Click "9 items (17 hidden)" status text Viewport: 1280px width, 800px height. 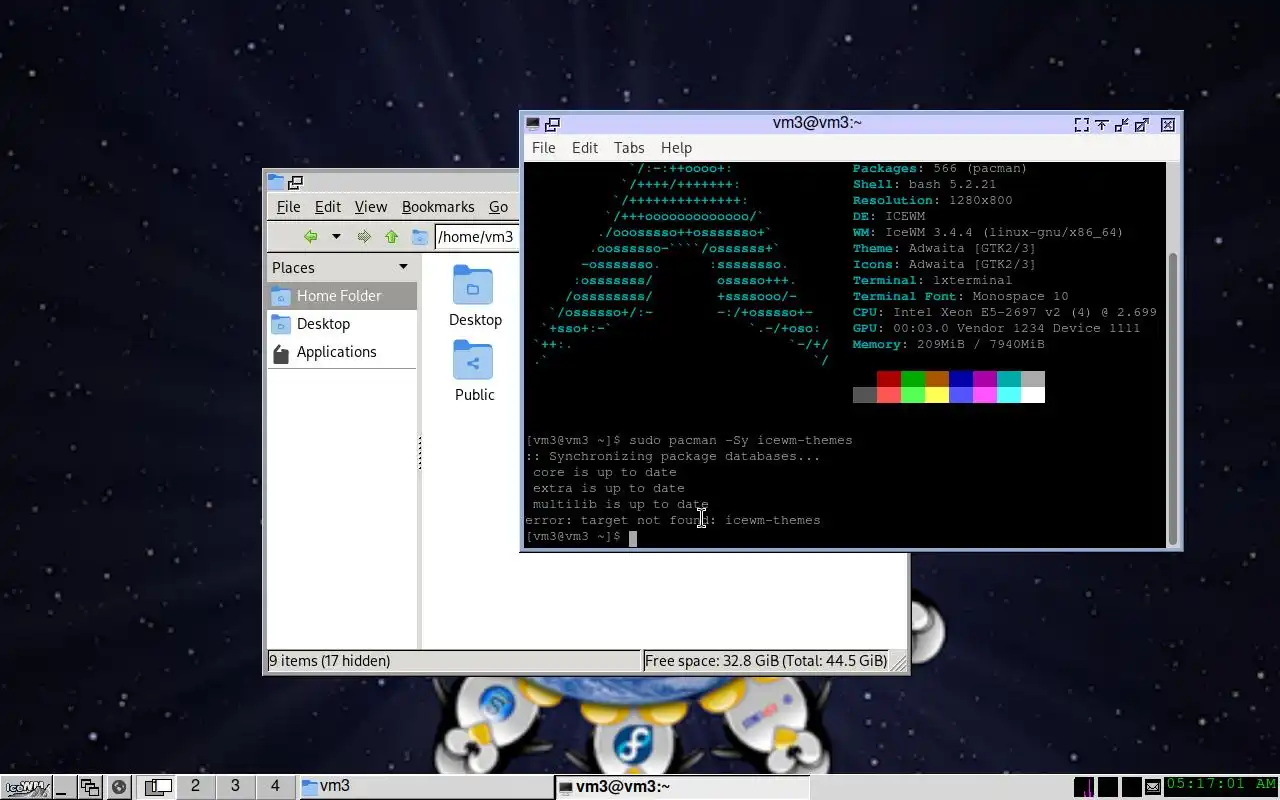330,661
